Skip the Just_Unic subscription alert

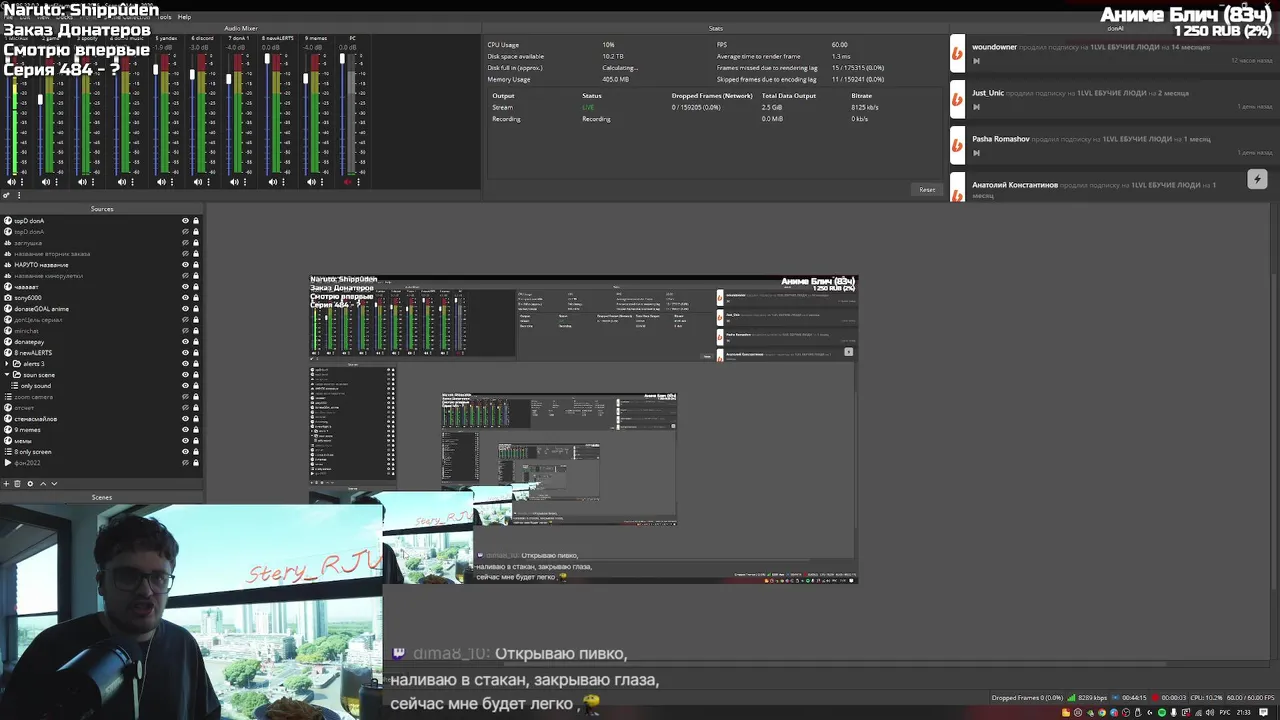point(977,106)
